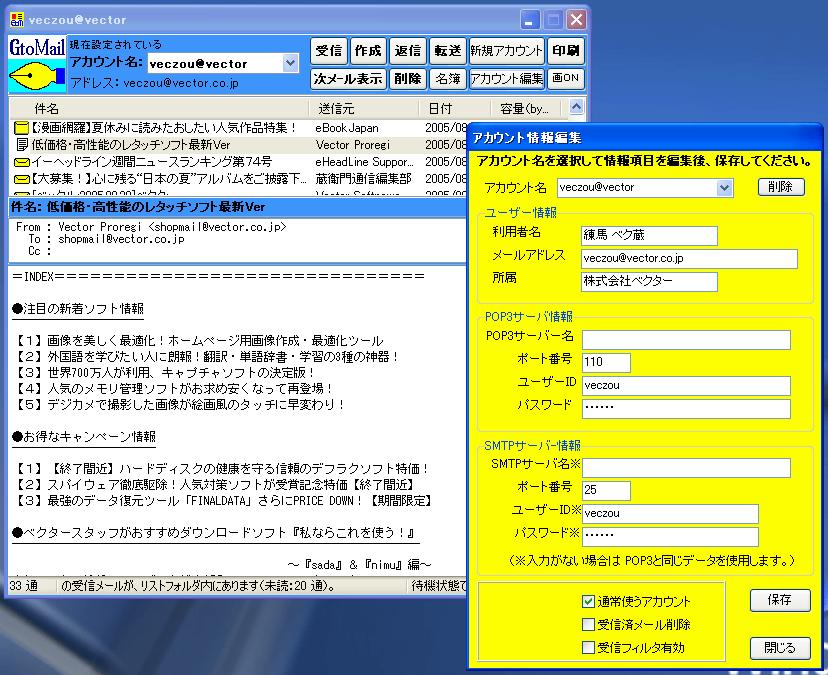This screenshot has height=675, width=828.
Task: Close the veczou@vector main window
Action: pyautogui.click(x=576, y=21)
